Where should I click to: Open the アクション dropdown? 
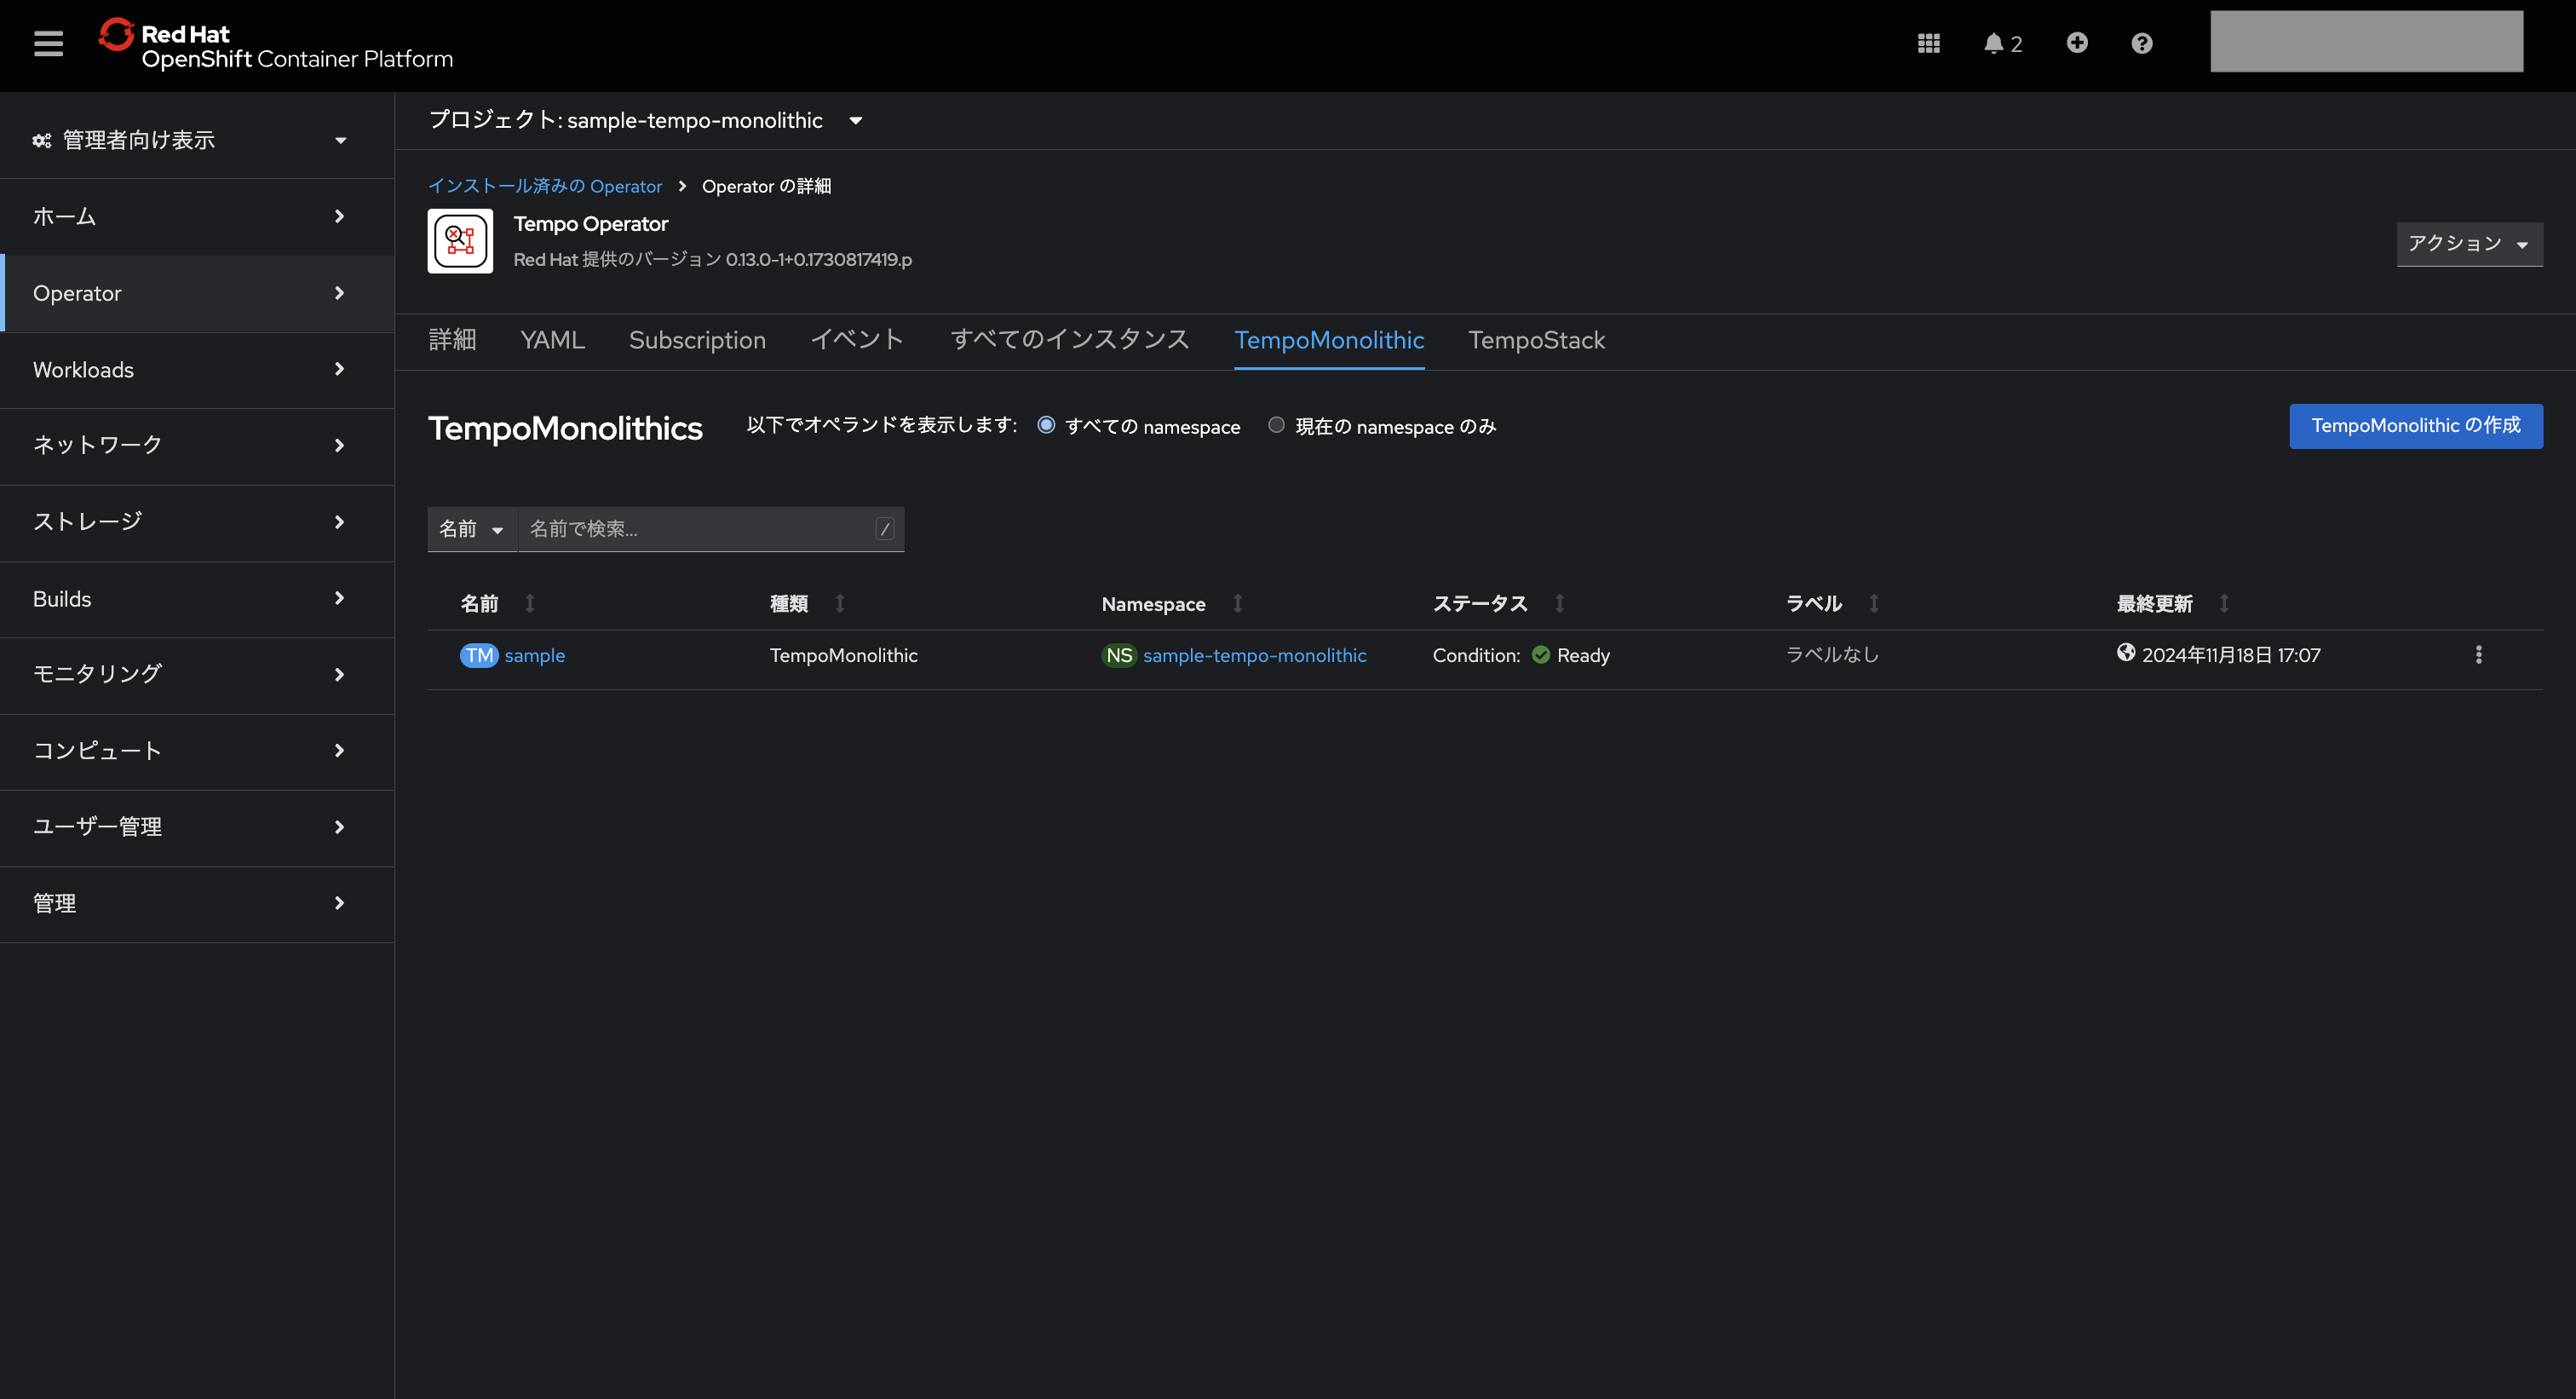pos(2468,244)
